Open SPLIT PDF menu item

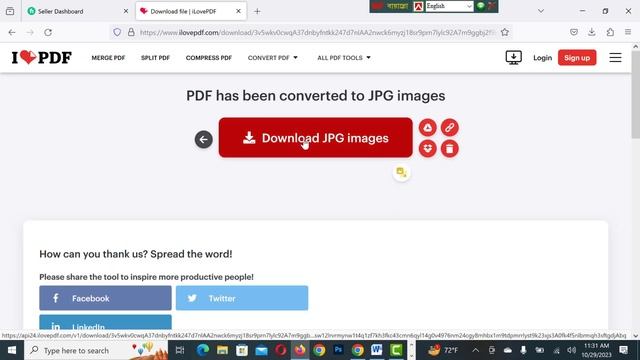point(155,58)
